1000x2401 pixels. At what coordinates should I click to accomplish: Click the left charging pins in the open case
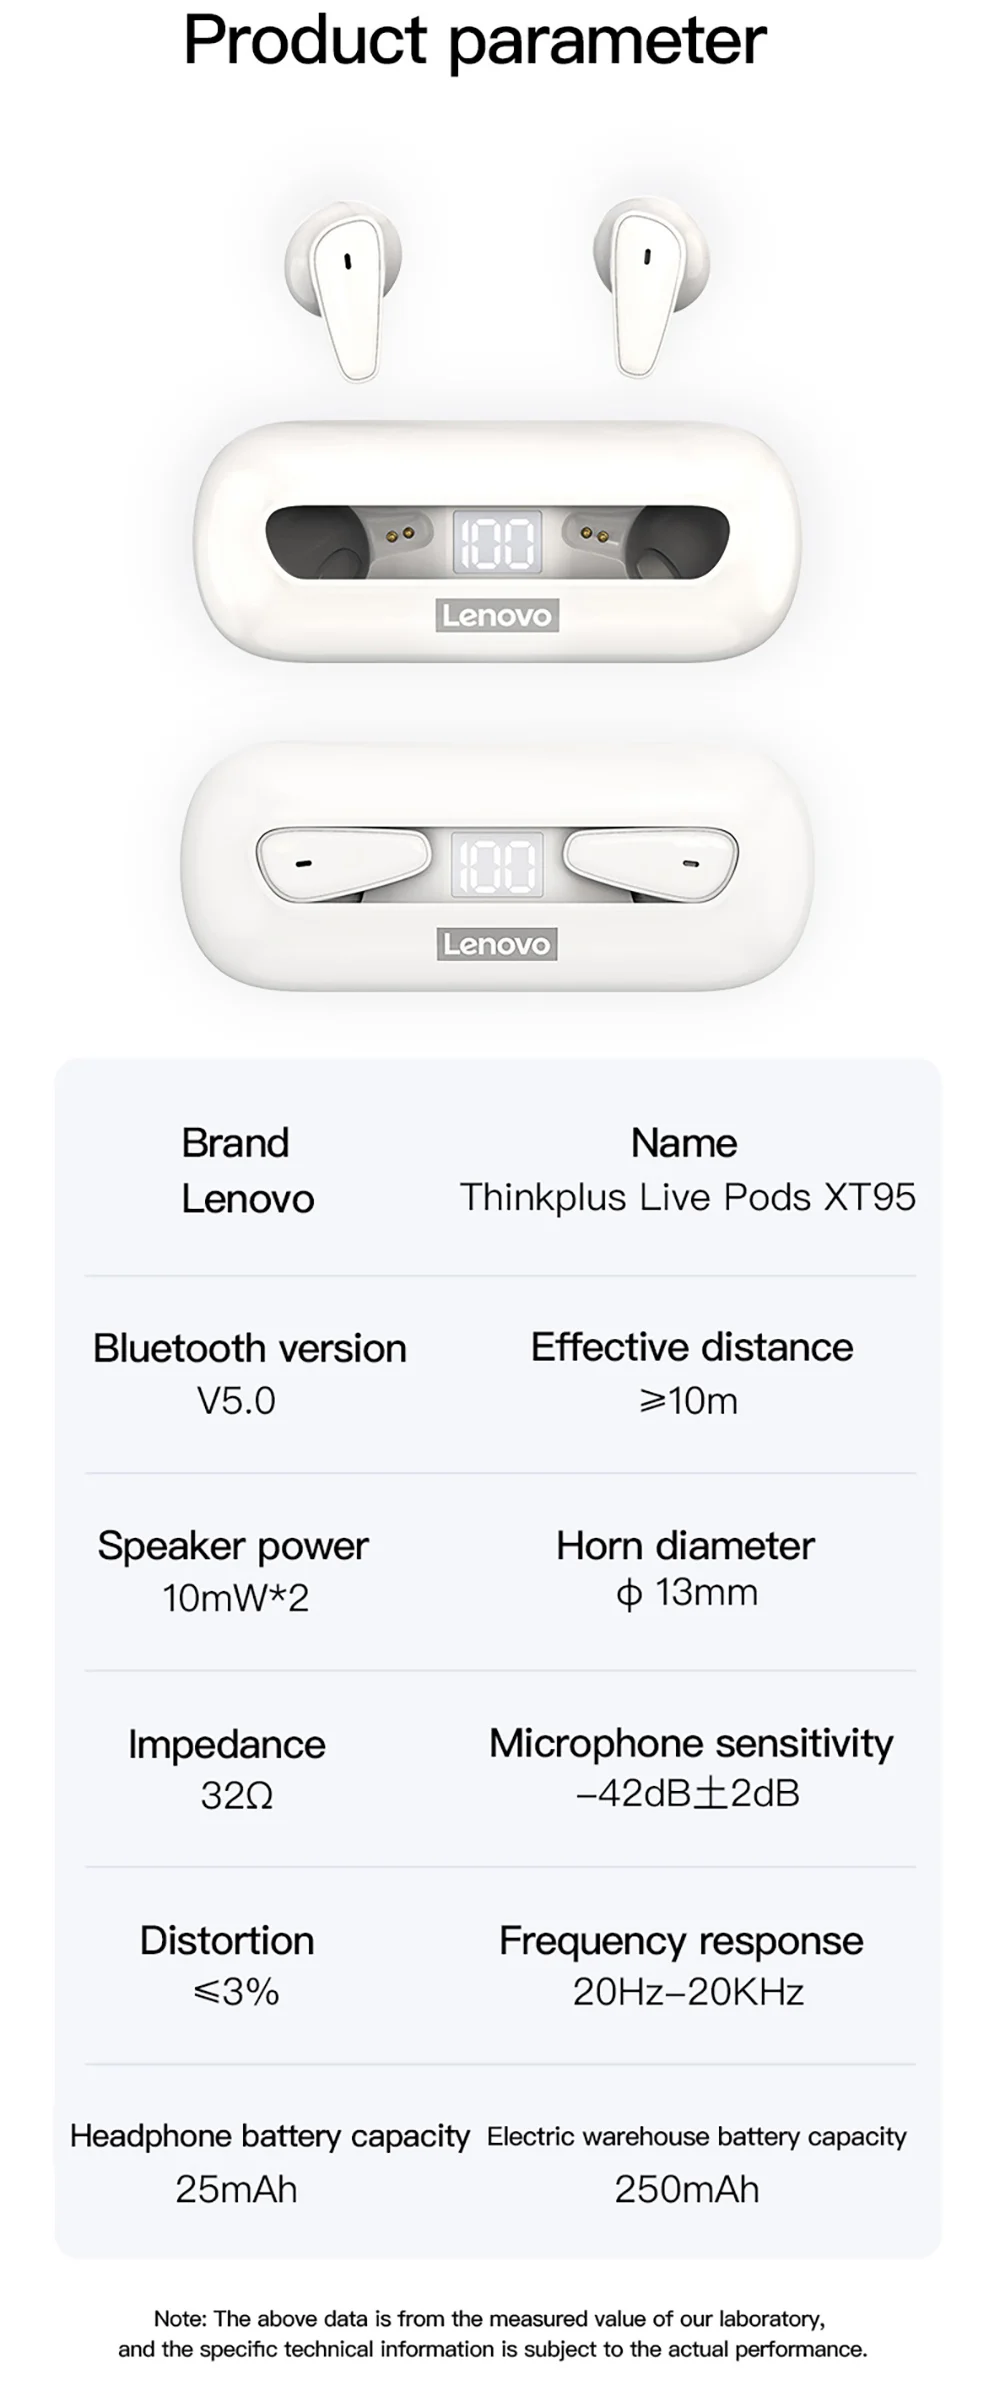coord(399,537)
